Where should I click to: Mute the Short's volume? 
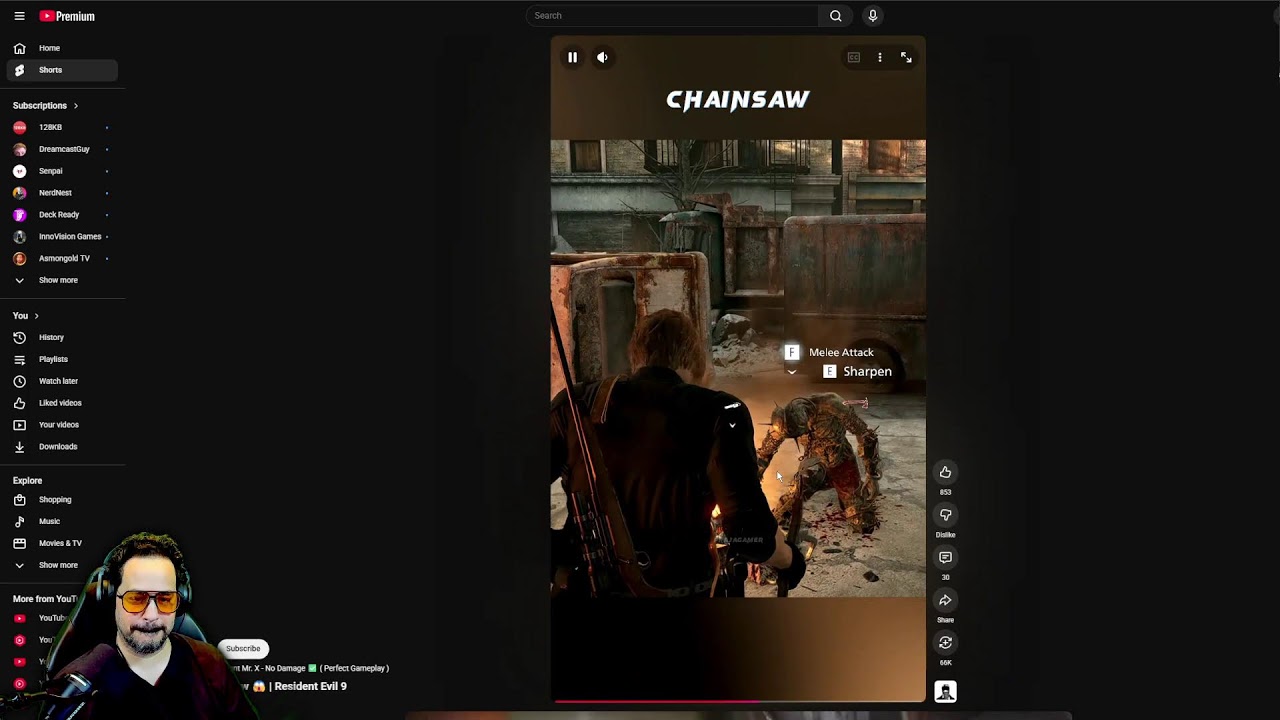click(602, 58)
